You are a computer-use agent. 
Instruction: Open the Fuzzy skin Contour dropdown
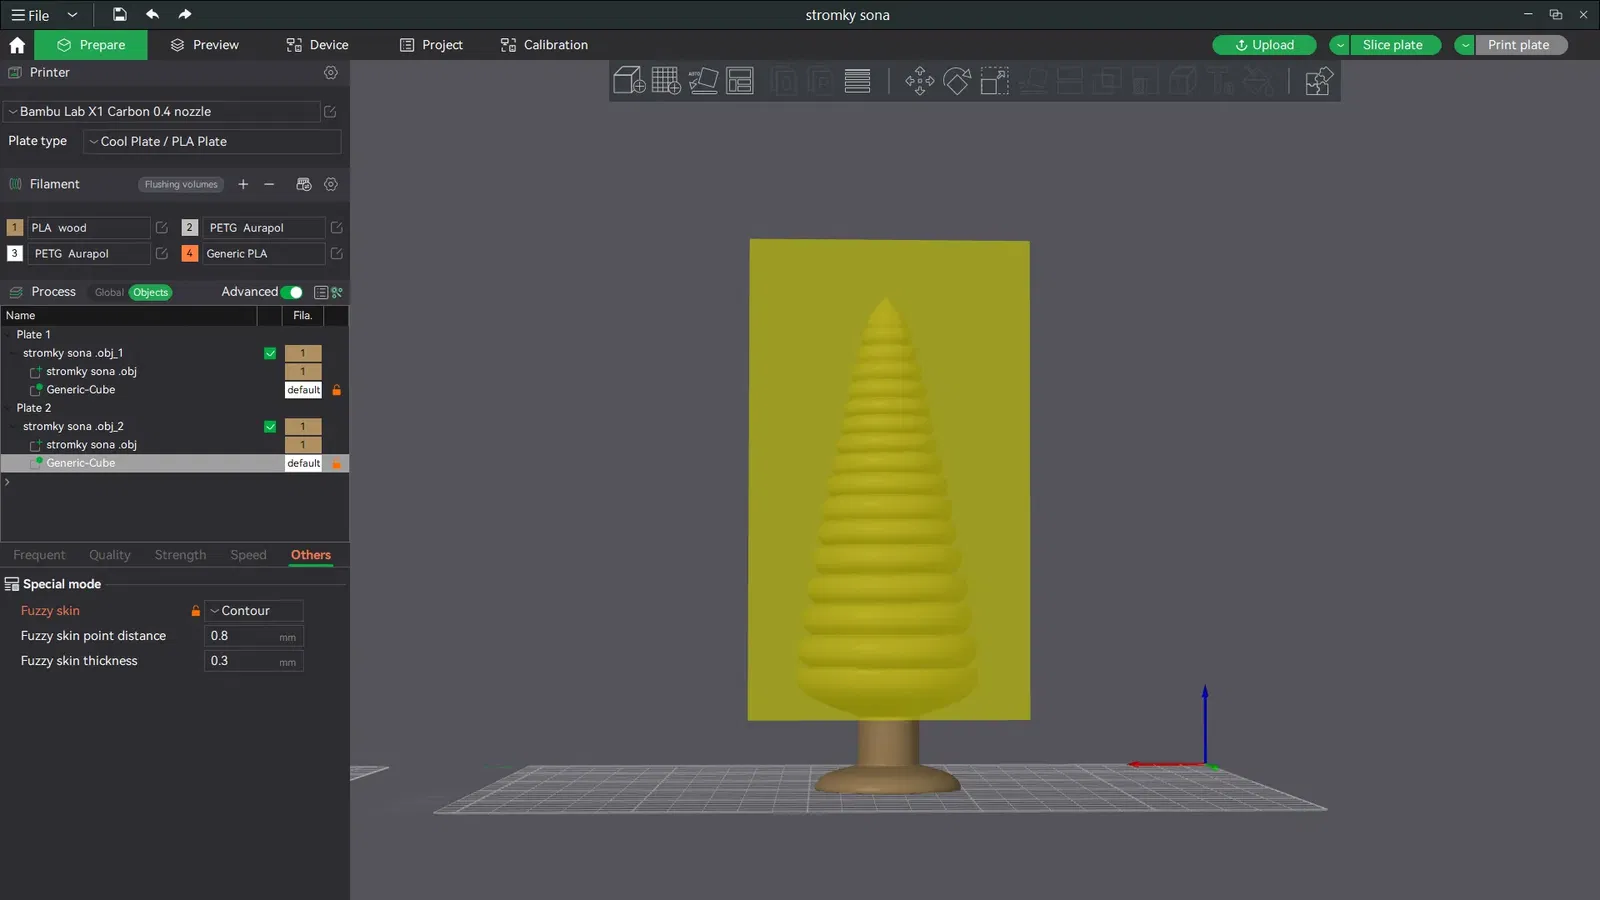pyautogui.click(x=254, y=611)
